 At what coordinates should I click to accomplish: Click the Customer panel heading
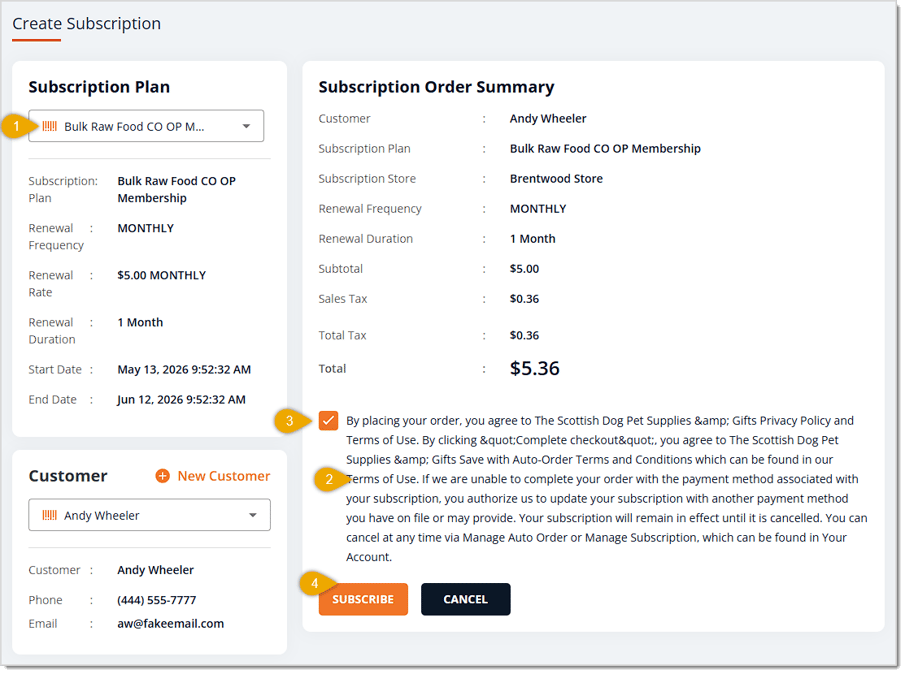(68, 476)
